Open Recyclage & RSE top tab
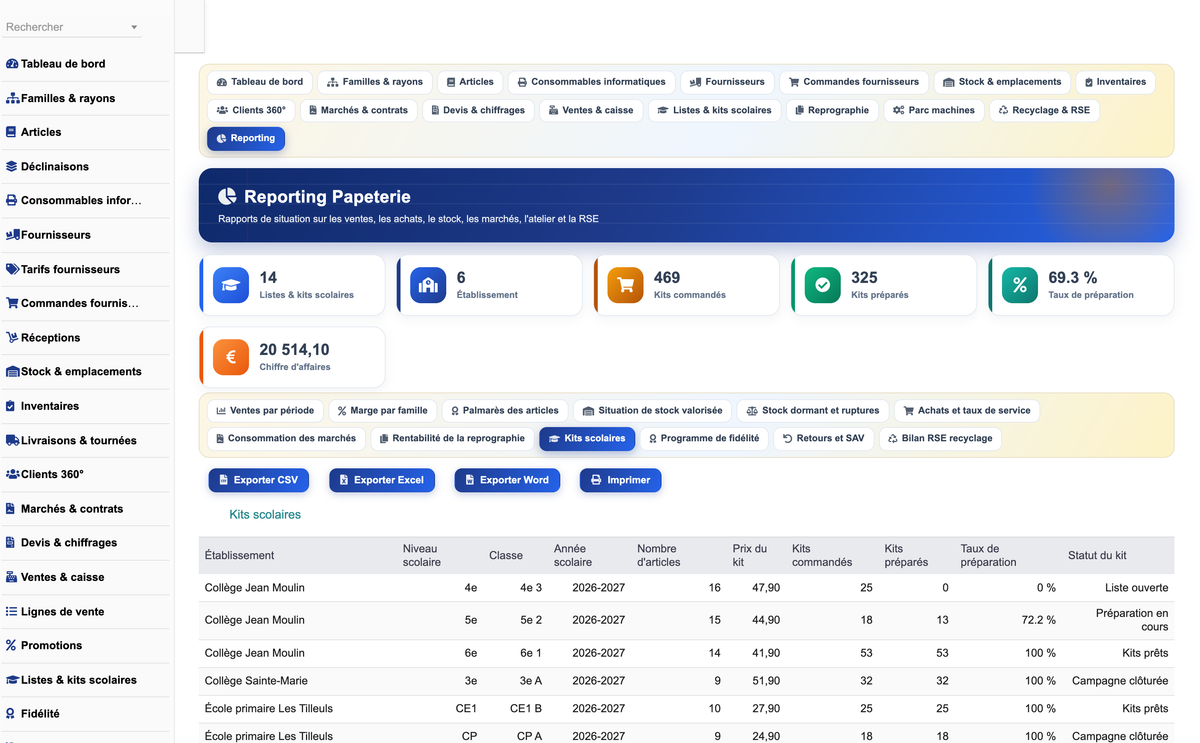 [x=1044, y=110]
